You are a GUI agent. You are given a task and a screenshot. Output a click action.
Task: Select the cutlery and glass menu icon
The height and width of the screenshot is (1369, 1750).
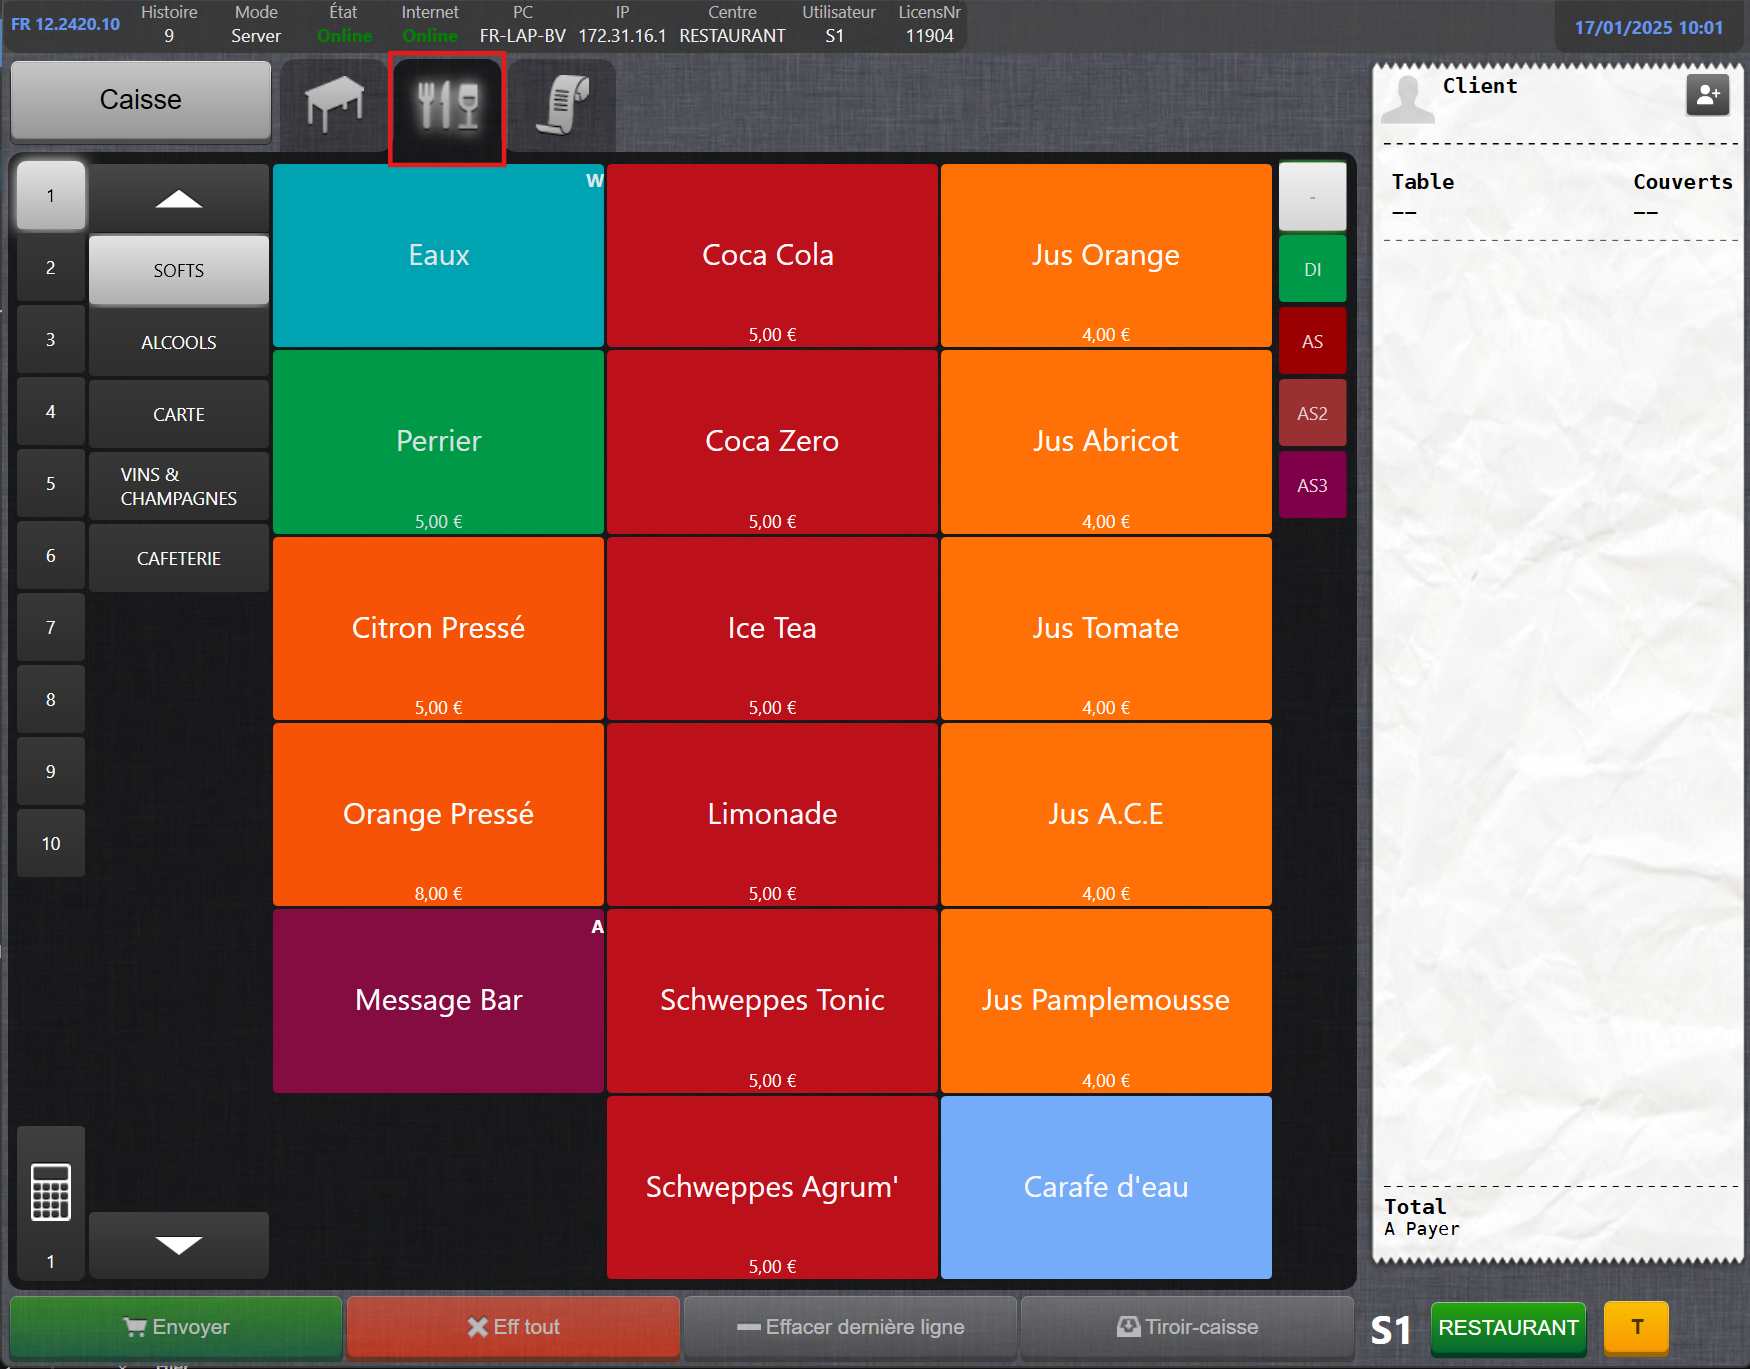click(447, 107)
